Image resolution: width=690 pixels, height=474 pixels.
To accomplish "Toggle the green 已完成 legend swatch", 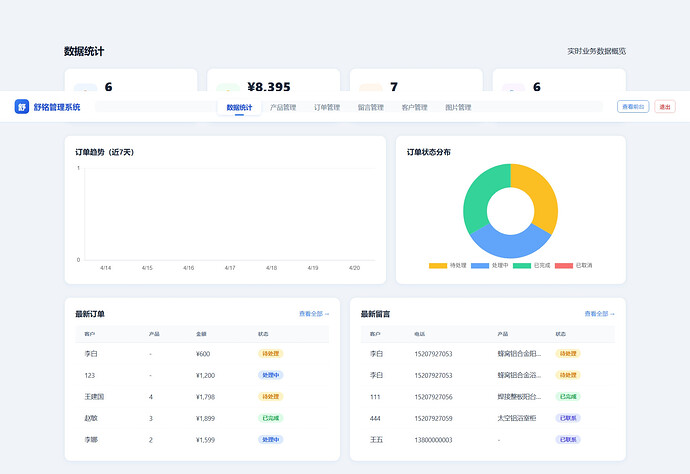I will click(522, 266).
